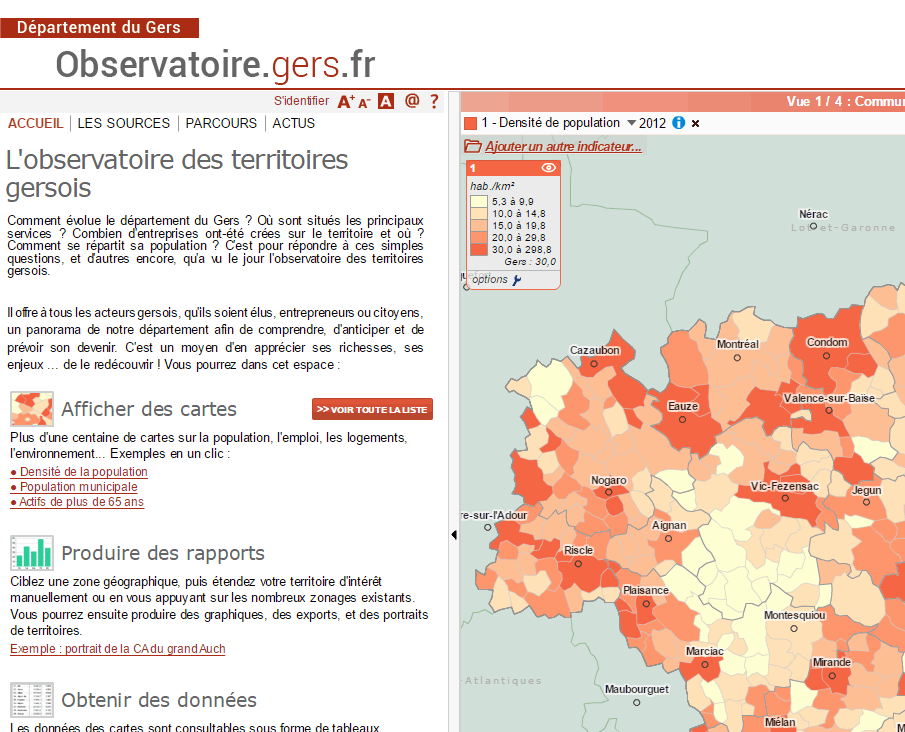Click 'Obtenir des données' heading
The width and height of the screenshot is (905, 732).
coord(159,700)
